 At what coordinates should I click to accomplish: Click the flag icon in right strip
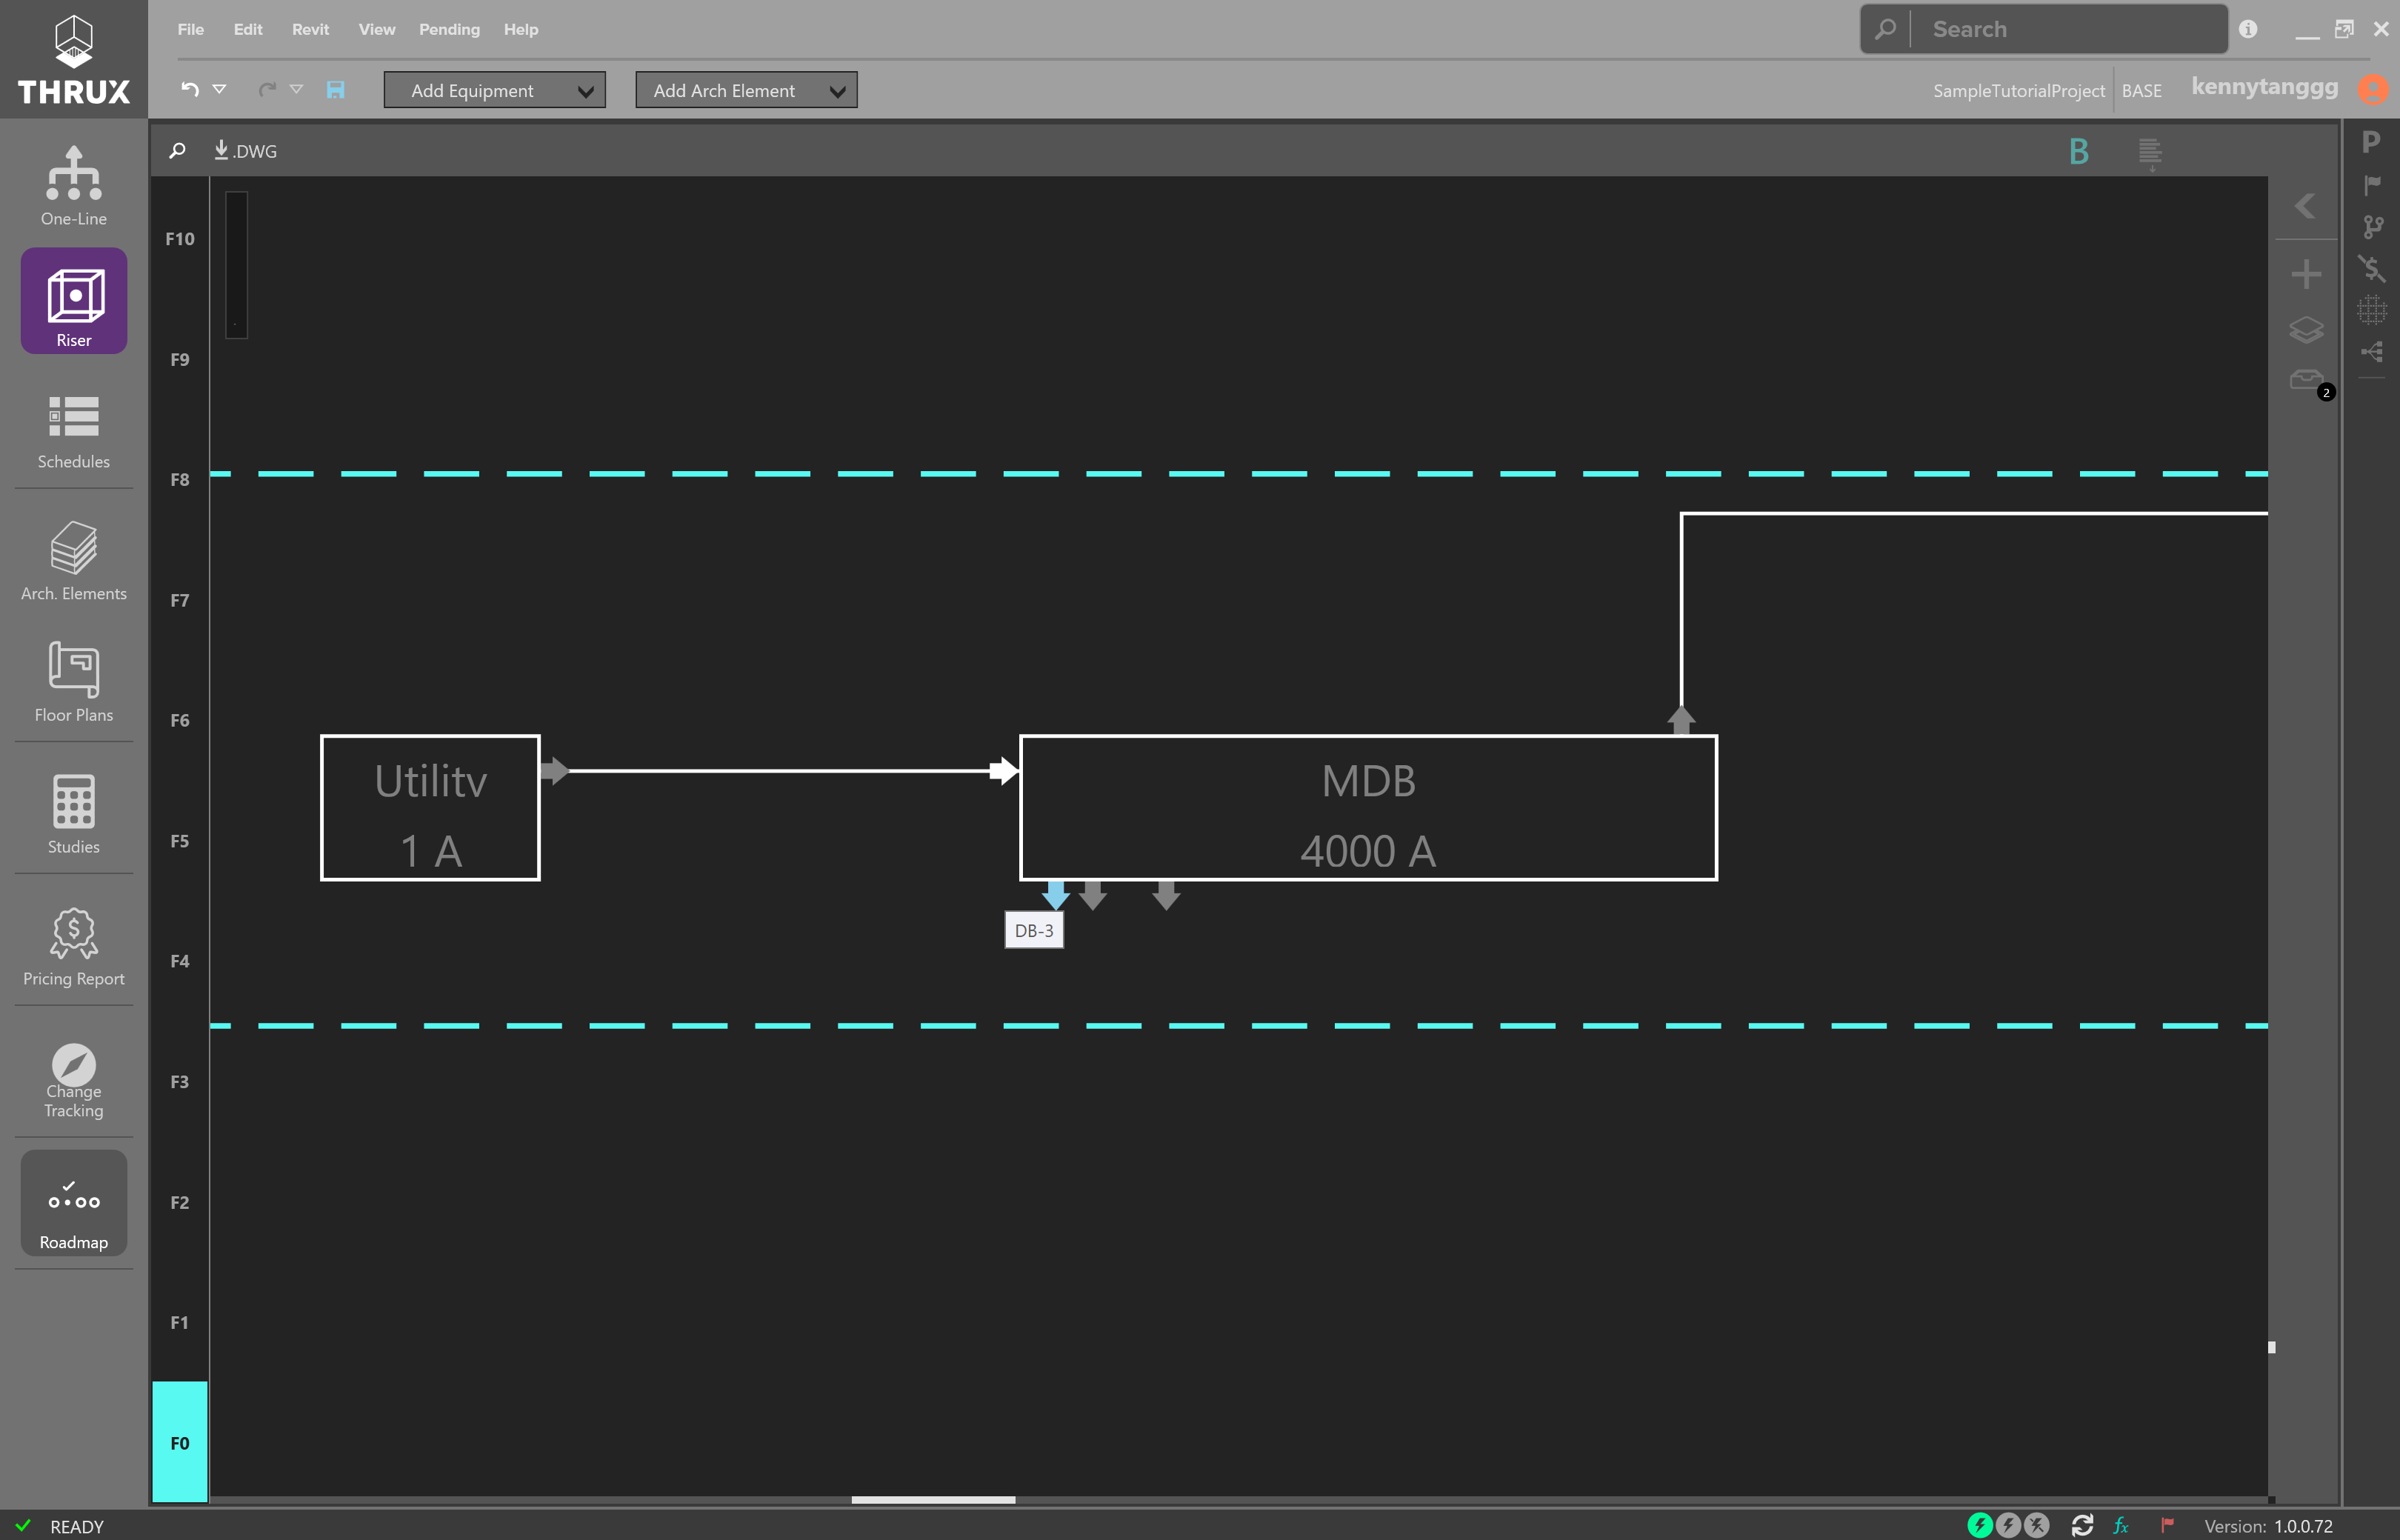tap(2371, 185)
